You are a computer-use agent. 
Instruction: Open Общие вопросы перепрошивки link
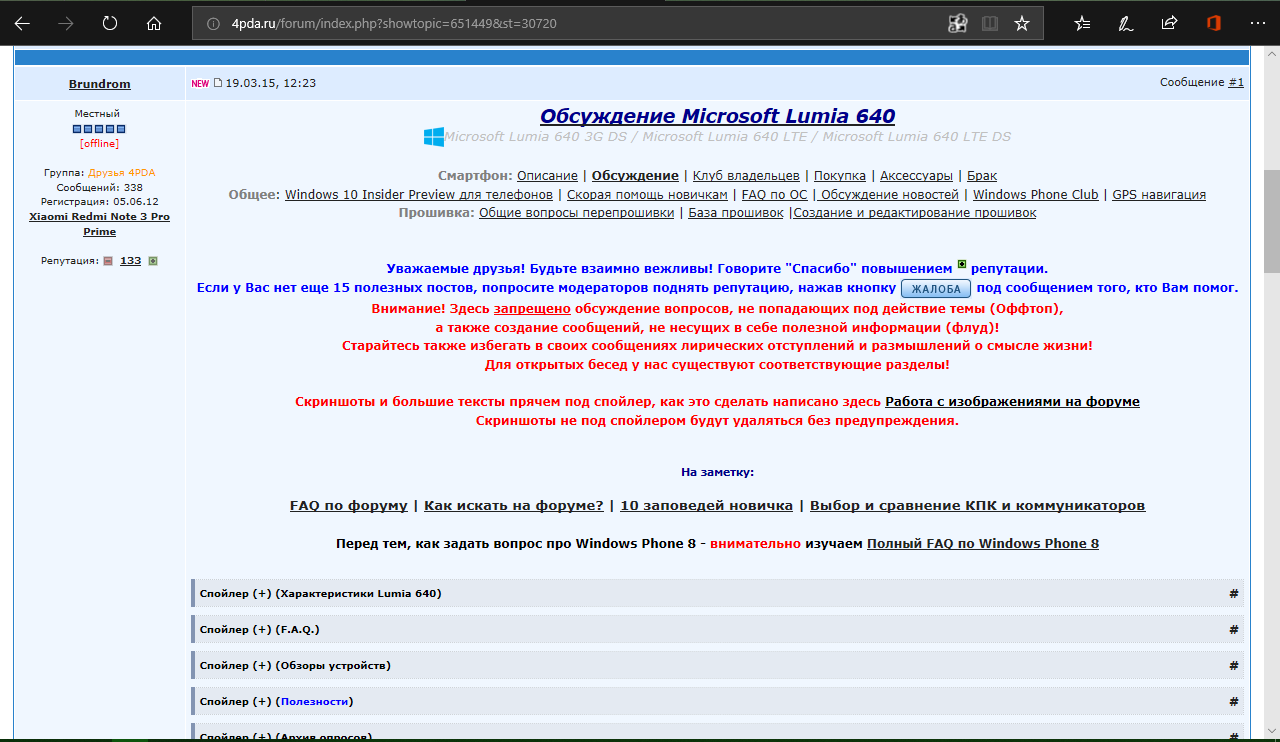(576, 213)
